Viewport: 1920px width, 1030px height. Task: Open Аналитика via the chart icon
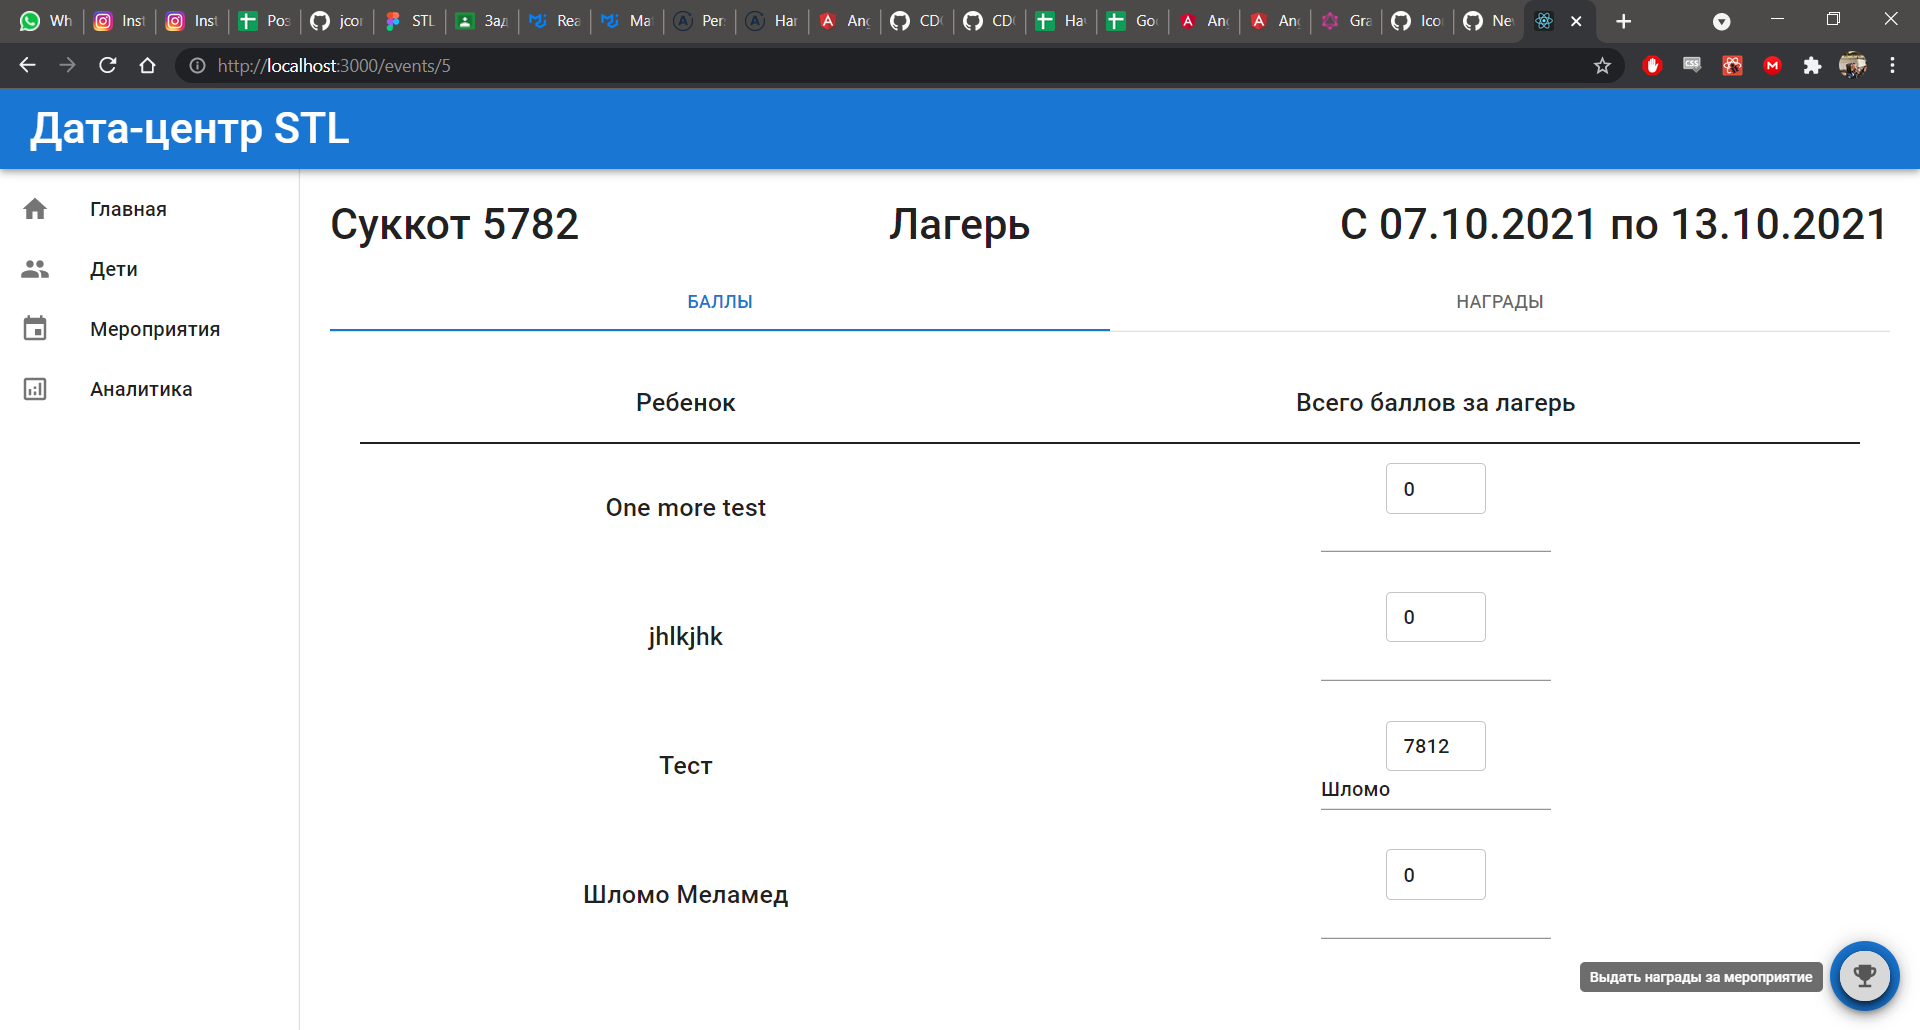[35, 389]
